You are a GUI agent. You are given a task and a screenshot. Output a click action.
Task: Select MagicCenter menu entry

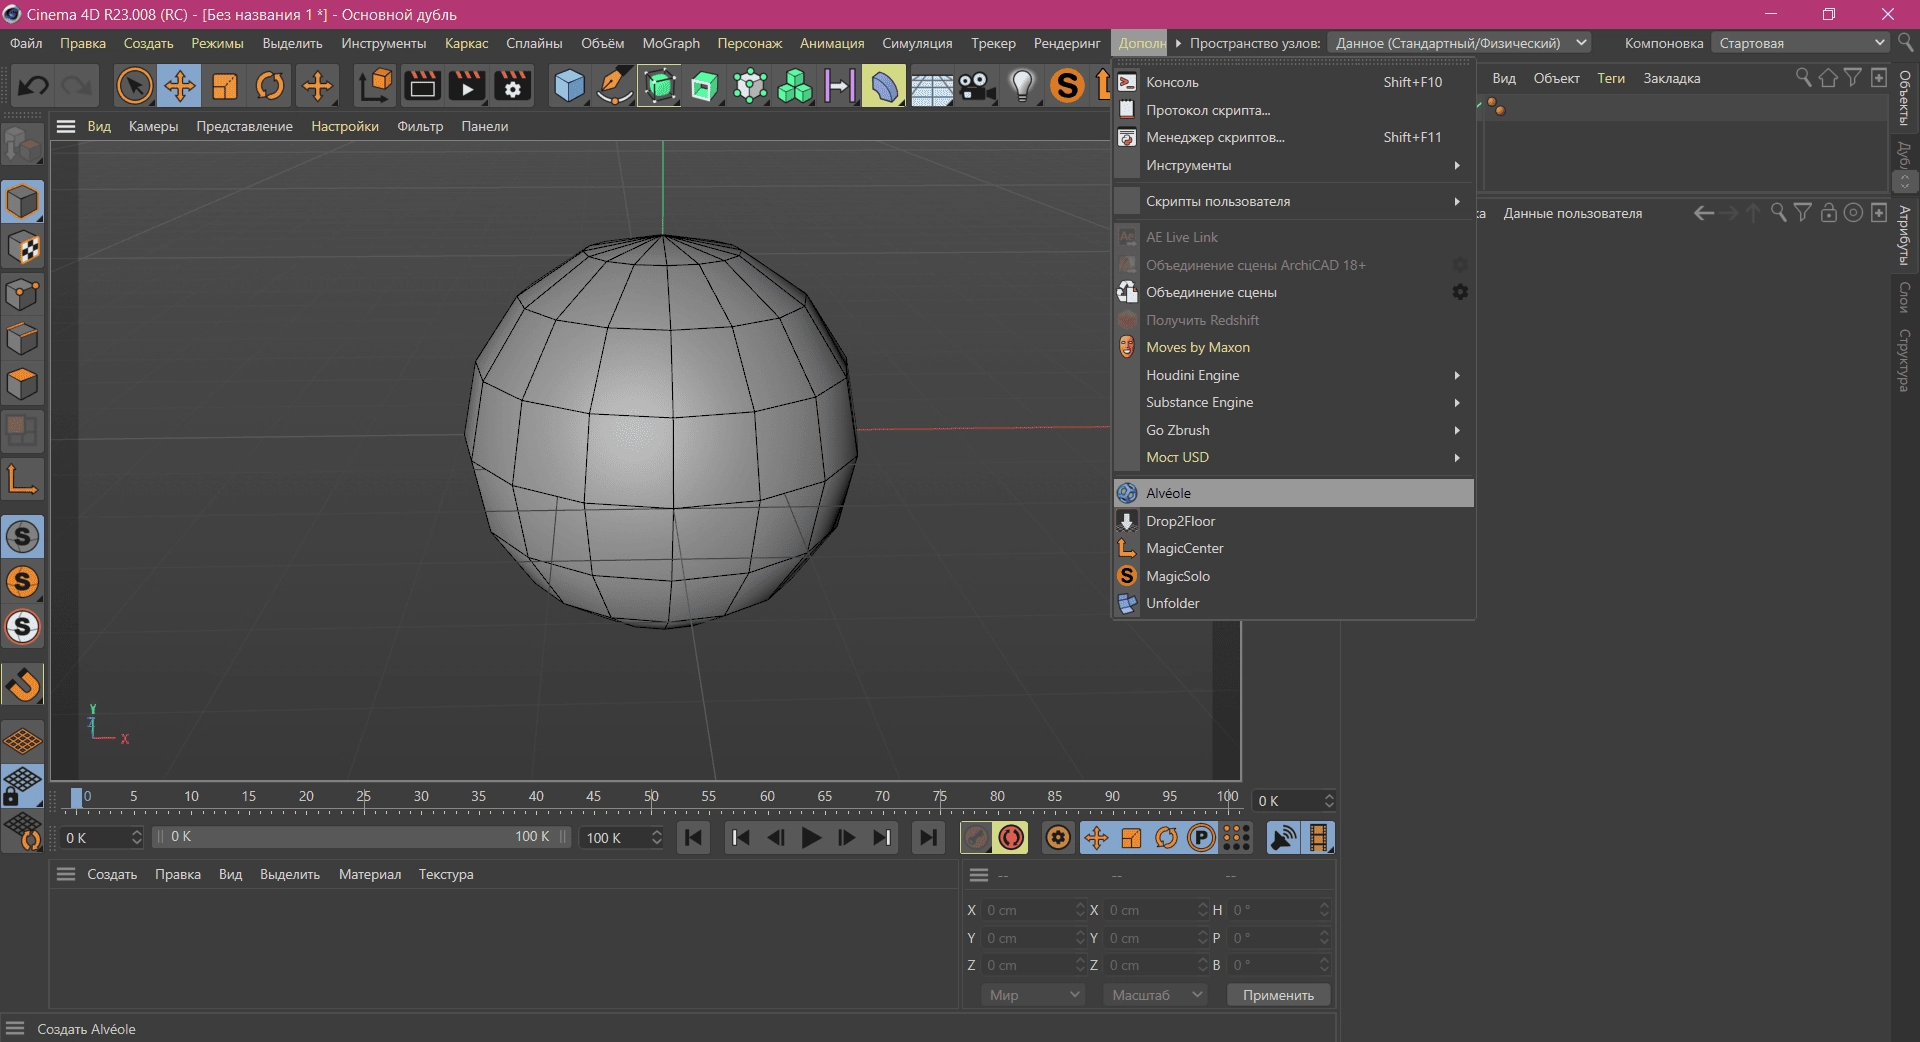[1294, 548]
